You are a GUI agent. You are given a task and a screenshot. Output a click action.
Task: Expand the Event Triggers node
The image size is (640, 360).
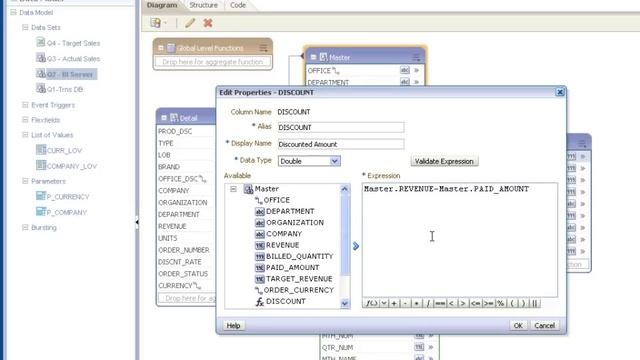pos(25,105)
